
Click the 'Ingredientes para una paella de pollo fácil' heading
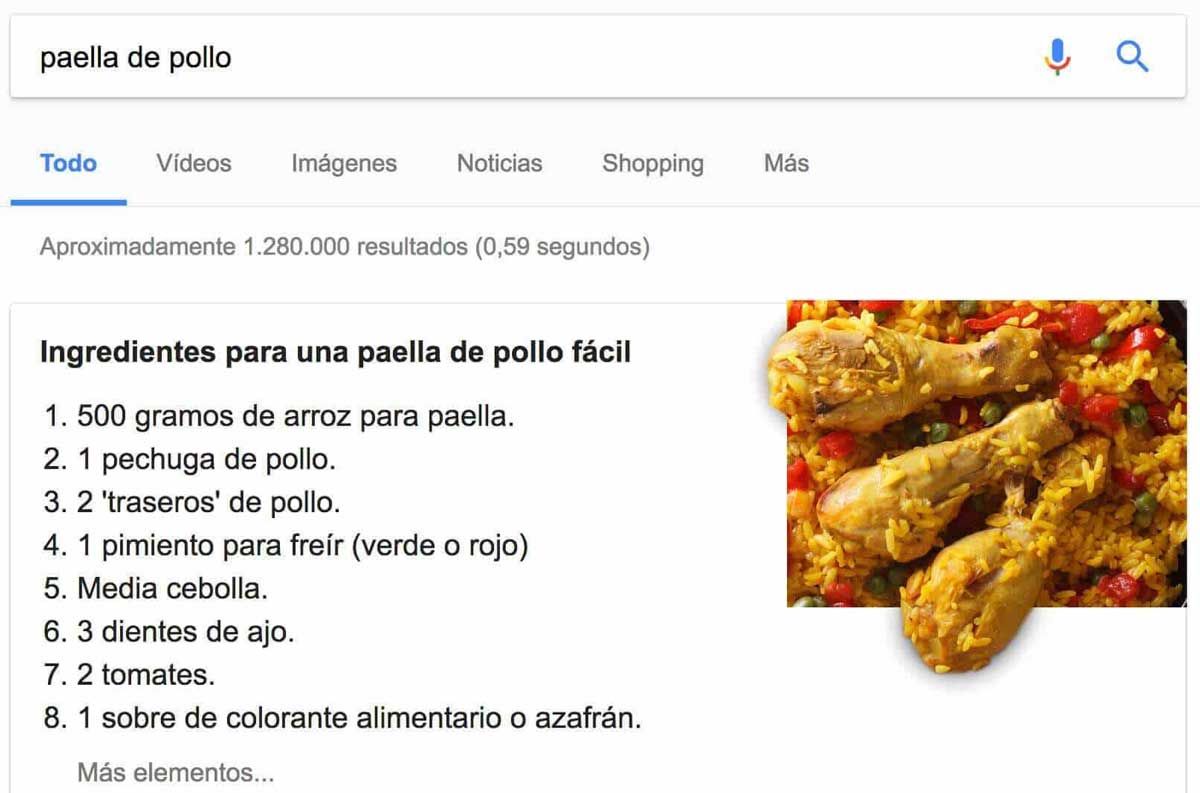tap(335, 352)
